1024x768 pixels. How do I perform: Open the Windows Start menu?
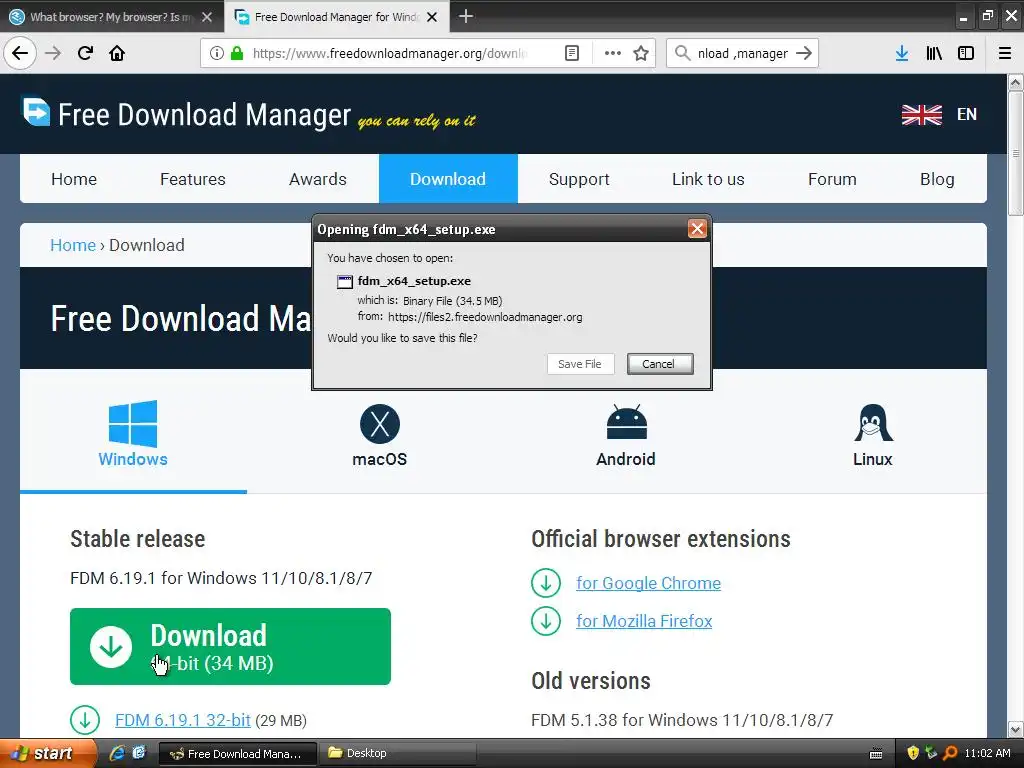[x=47, y=754]
